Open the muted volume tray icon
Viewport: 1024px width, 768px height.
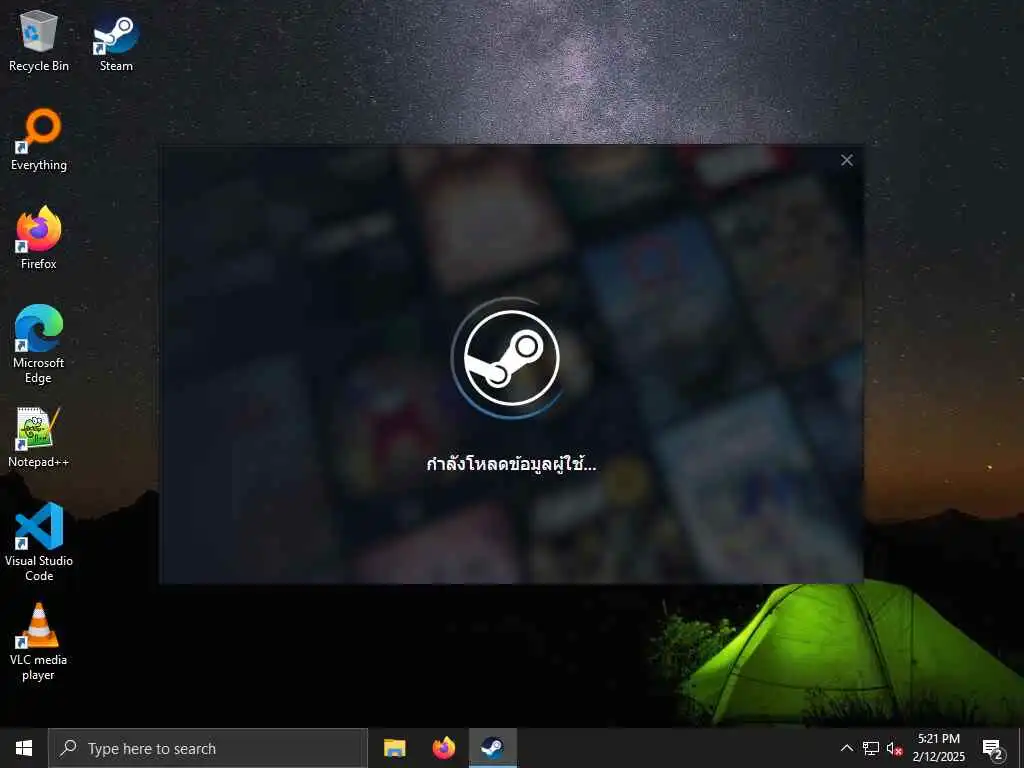(894, 748)
